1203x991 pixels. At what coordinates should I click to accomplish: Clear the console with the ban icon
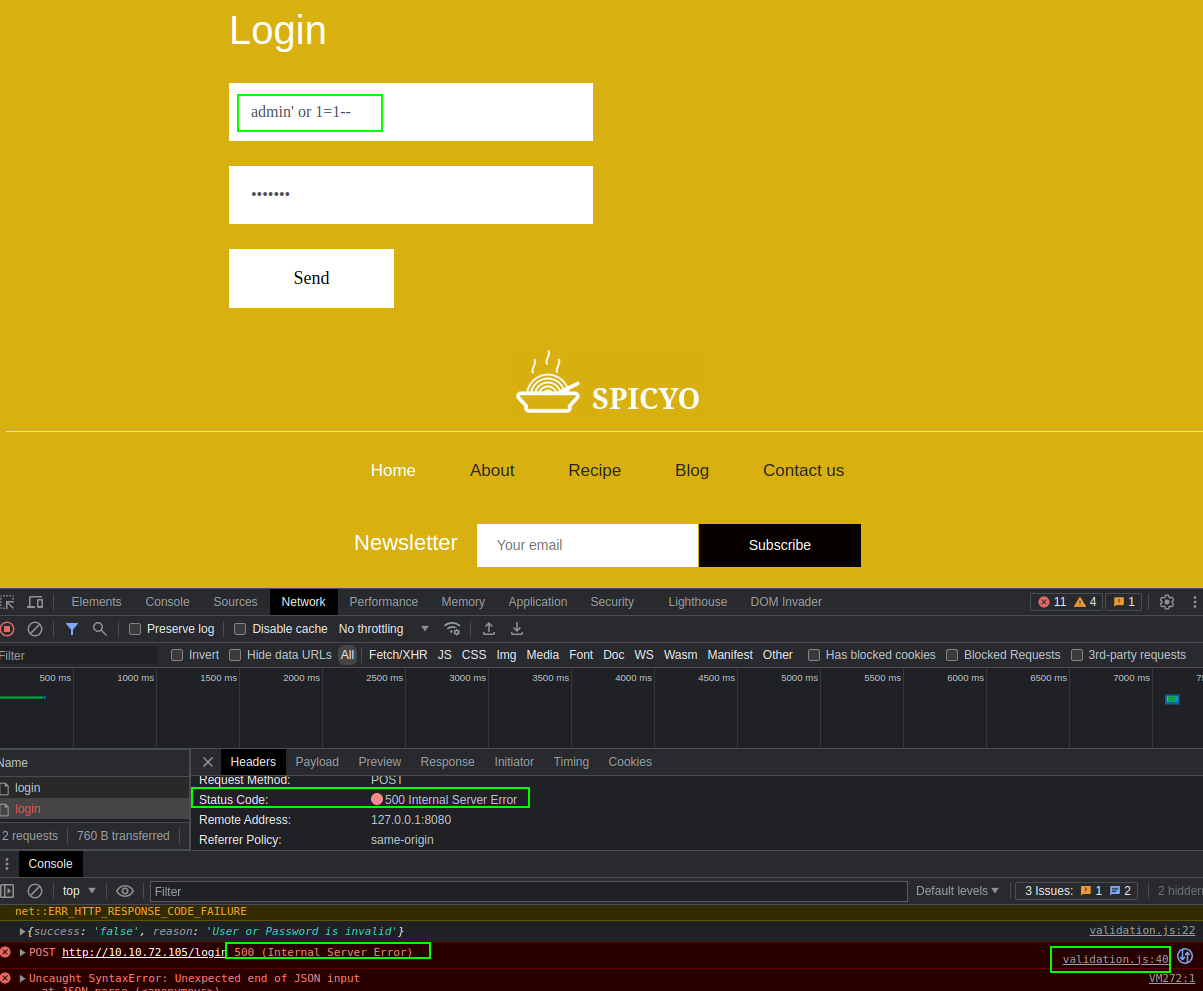coord(35,891)
